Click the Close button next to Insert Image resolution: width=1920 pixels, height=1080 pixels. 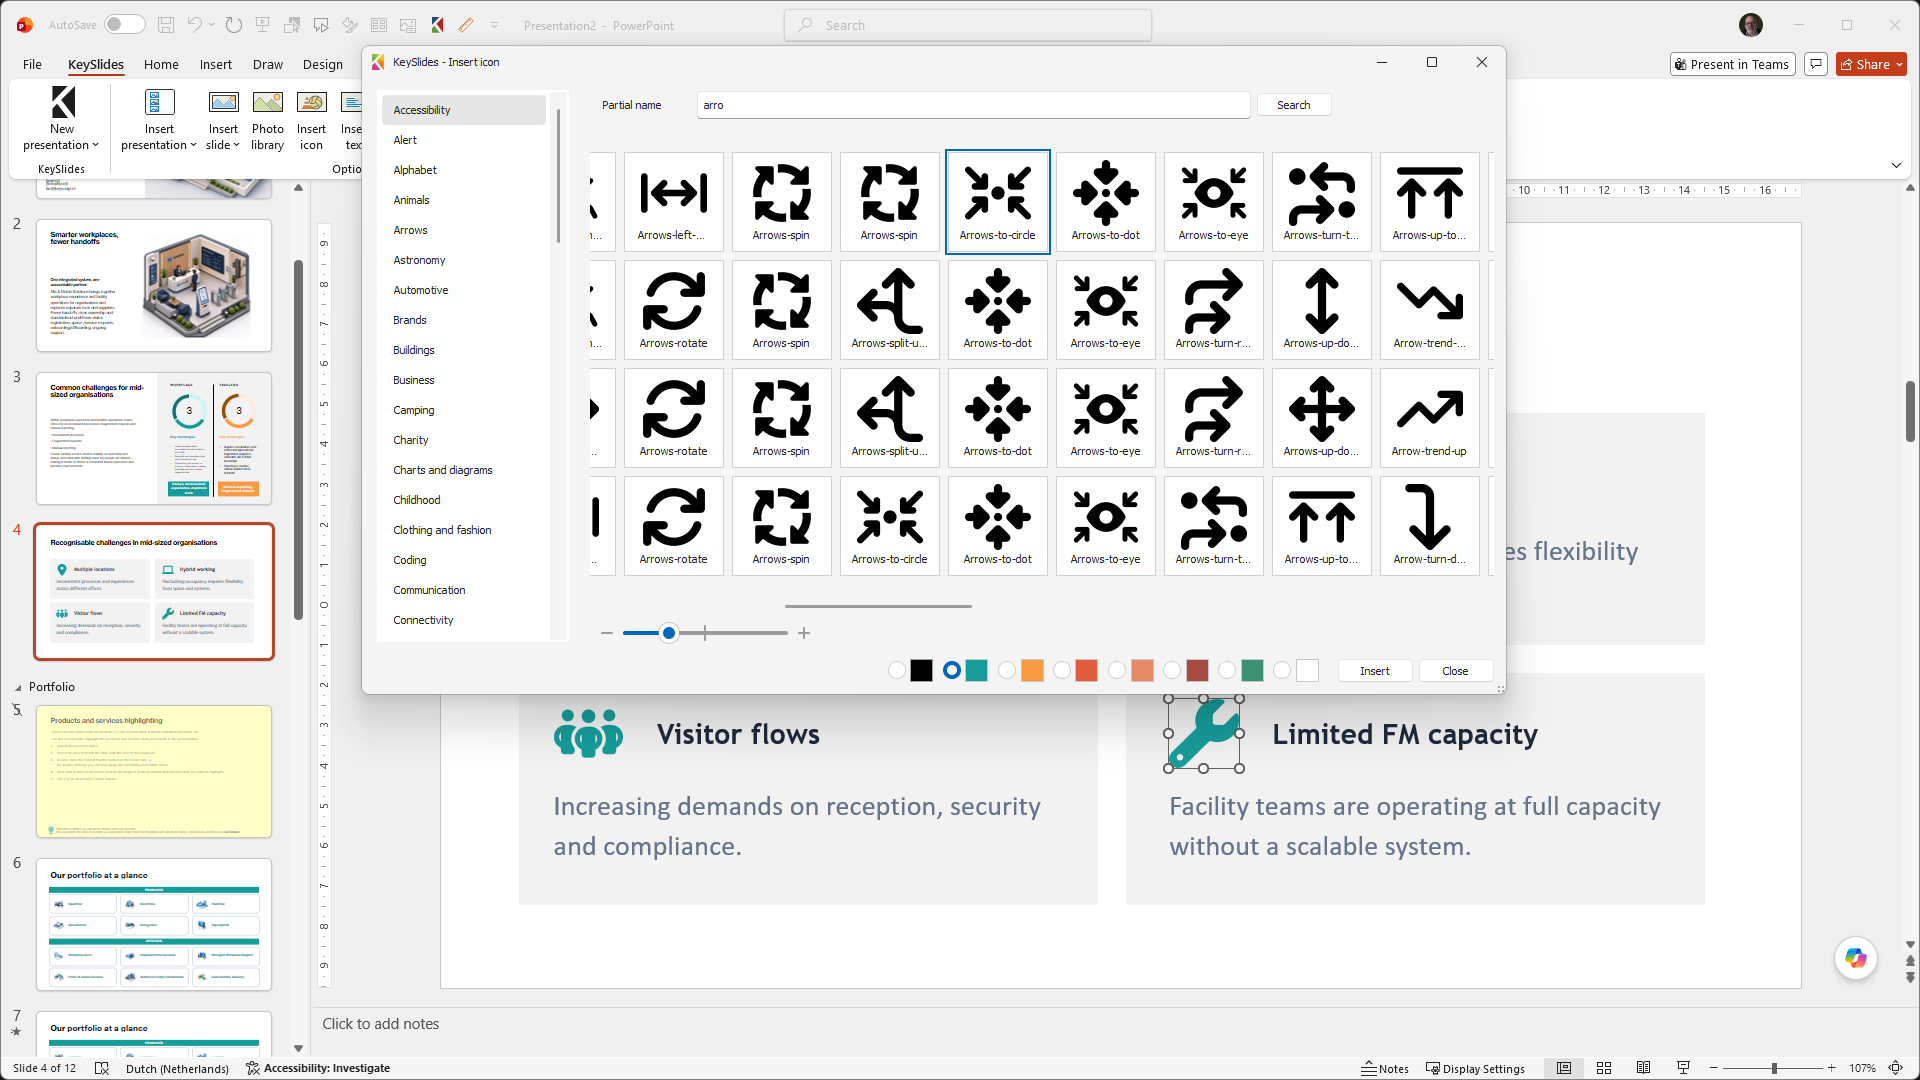pos(1455,671)
